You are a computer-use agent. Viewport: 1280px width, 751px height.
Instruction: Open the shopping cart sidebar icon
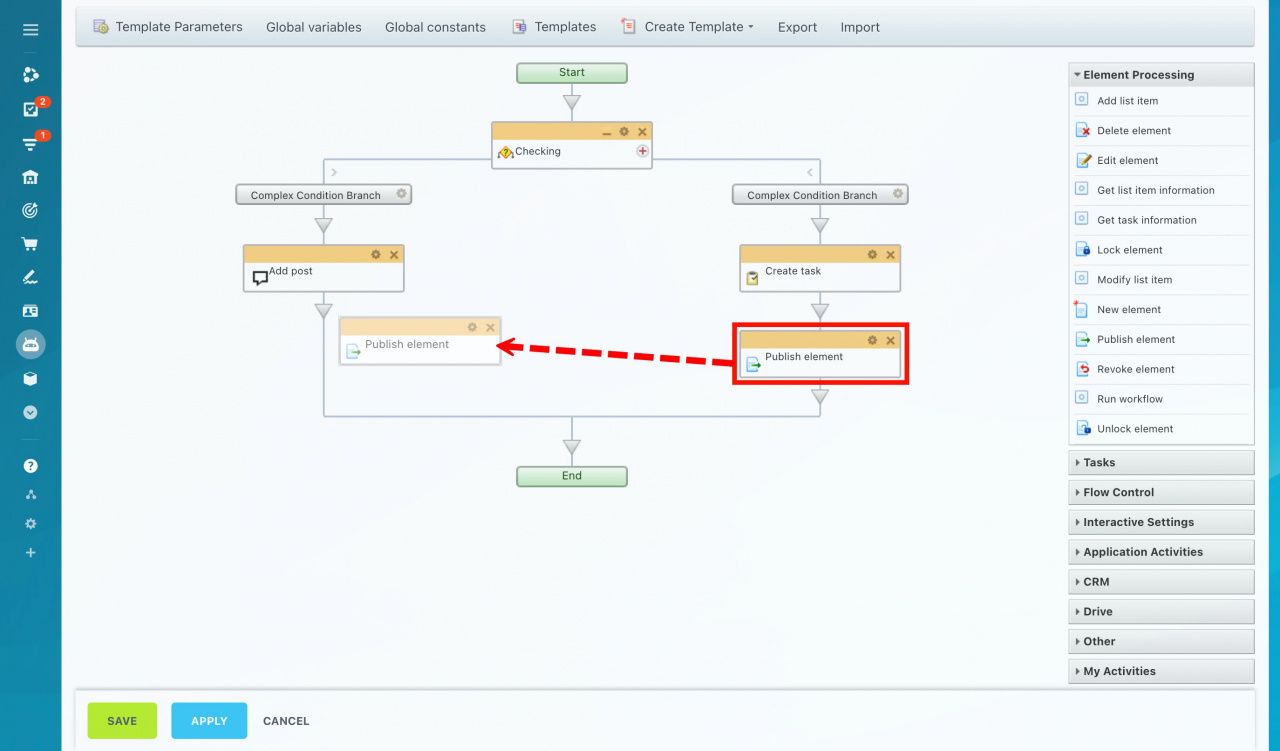(x=30, y=243)
